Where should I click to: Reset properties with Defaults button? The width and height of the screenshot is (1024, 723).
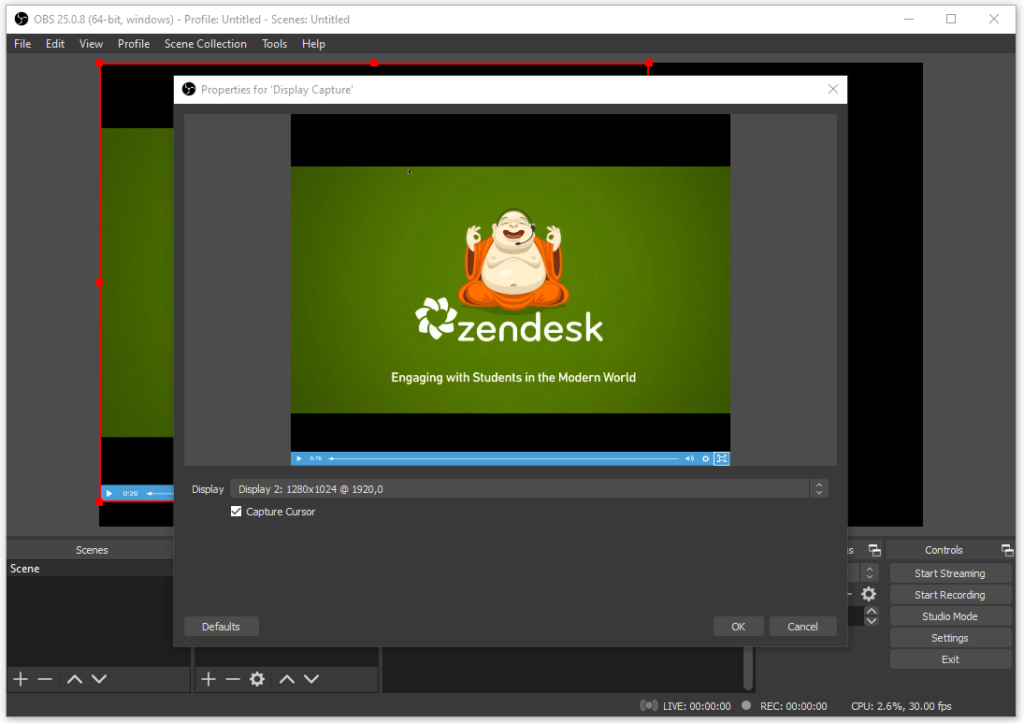[x=221, y=626]
